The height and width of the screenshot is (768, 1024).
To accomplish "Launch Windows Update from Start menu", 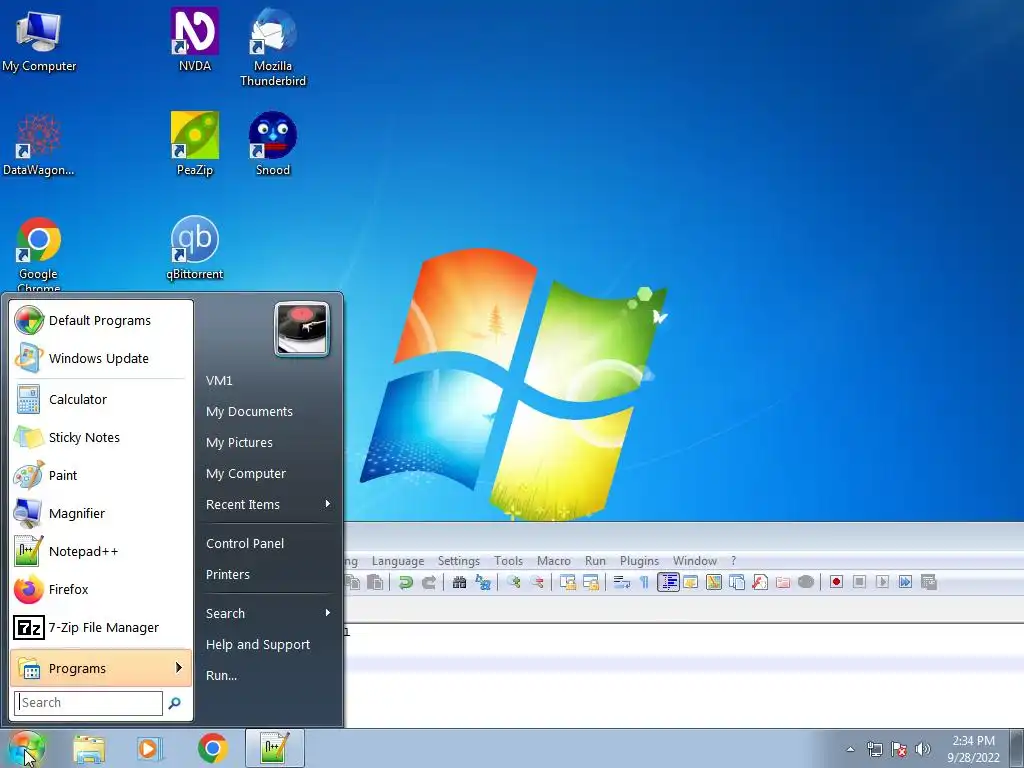I will [101, 359].
